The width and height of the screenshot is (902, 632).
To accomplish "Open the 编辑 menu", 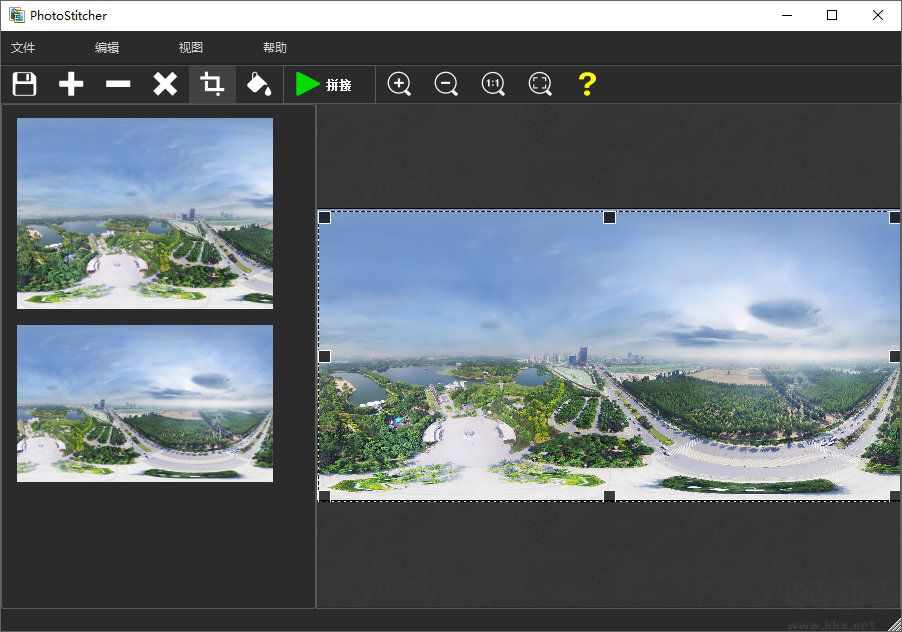I will [x=107, y=47].
